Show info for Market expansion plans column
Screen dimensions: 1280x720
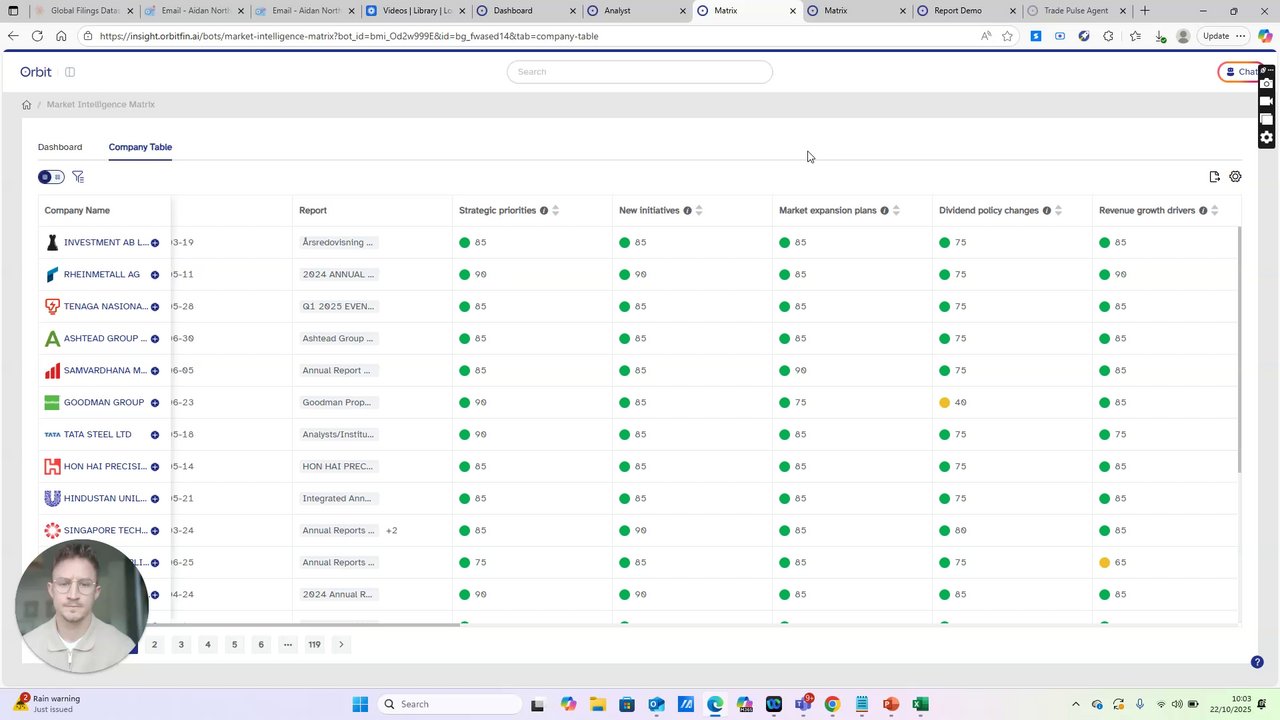coord(884,211)
